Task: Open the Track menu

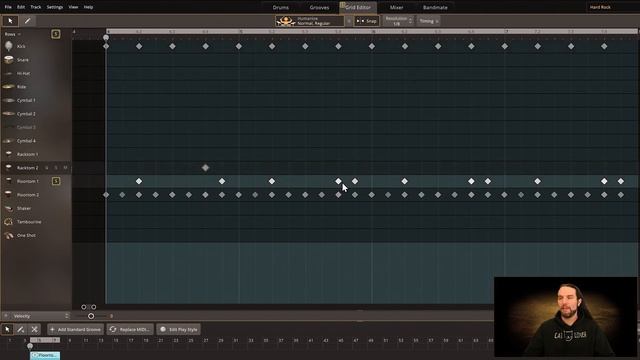Action: point(36,7)
